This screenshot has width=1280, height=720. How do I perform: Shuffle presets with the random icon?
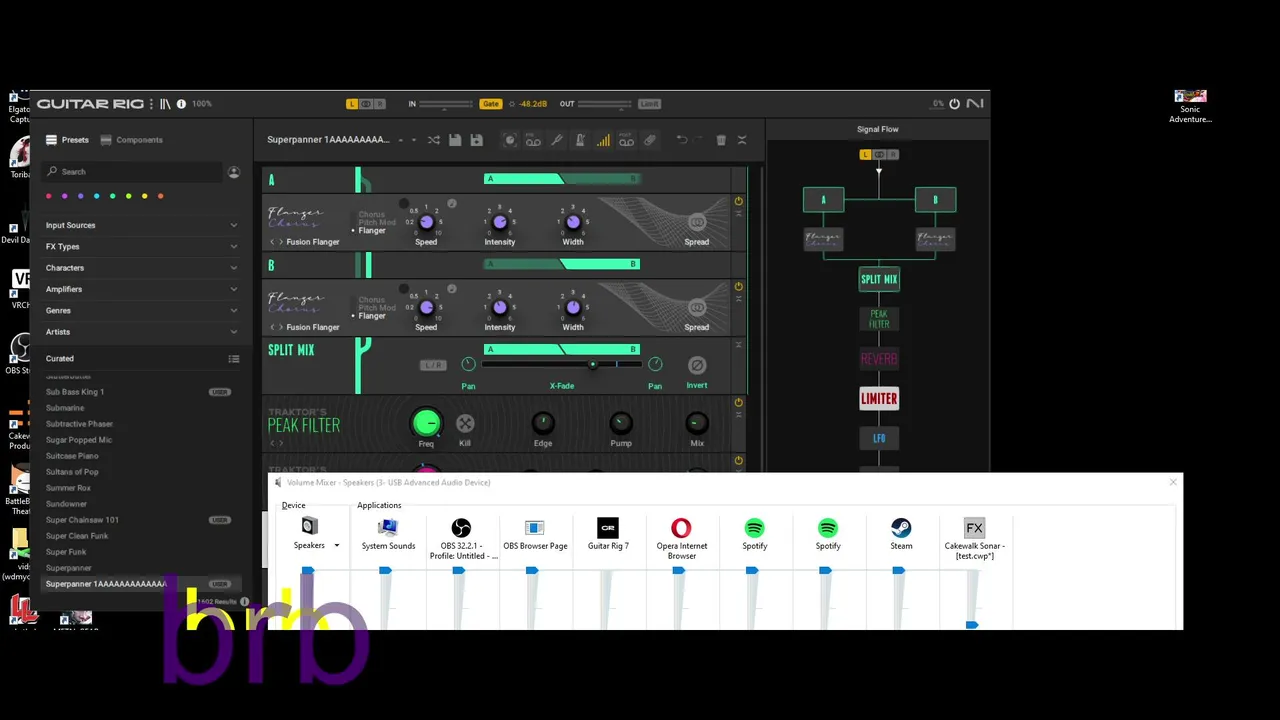point(434,140)
